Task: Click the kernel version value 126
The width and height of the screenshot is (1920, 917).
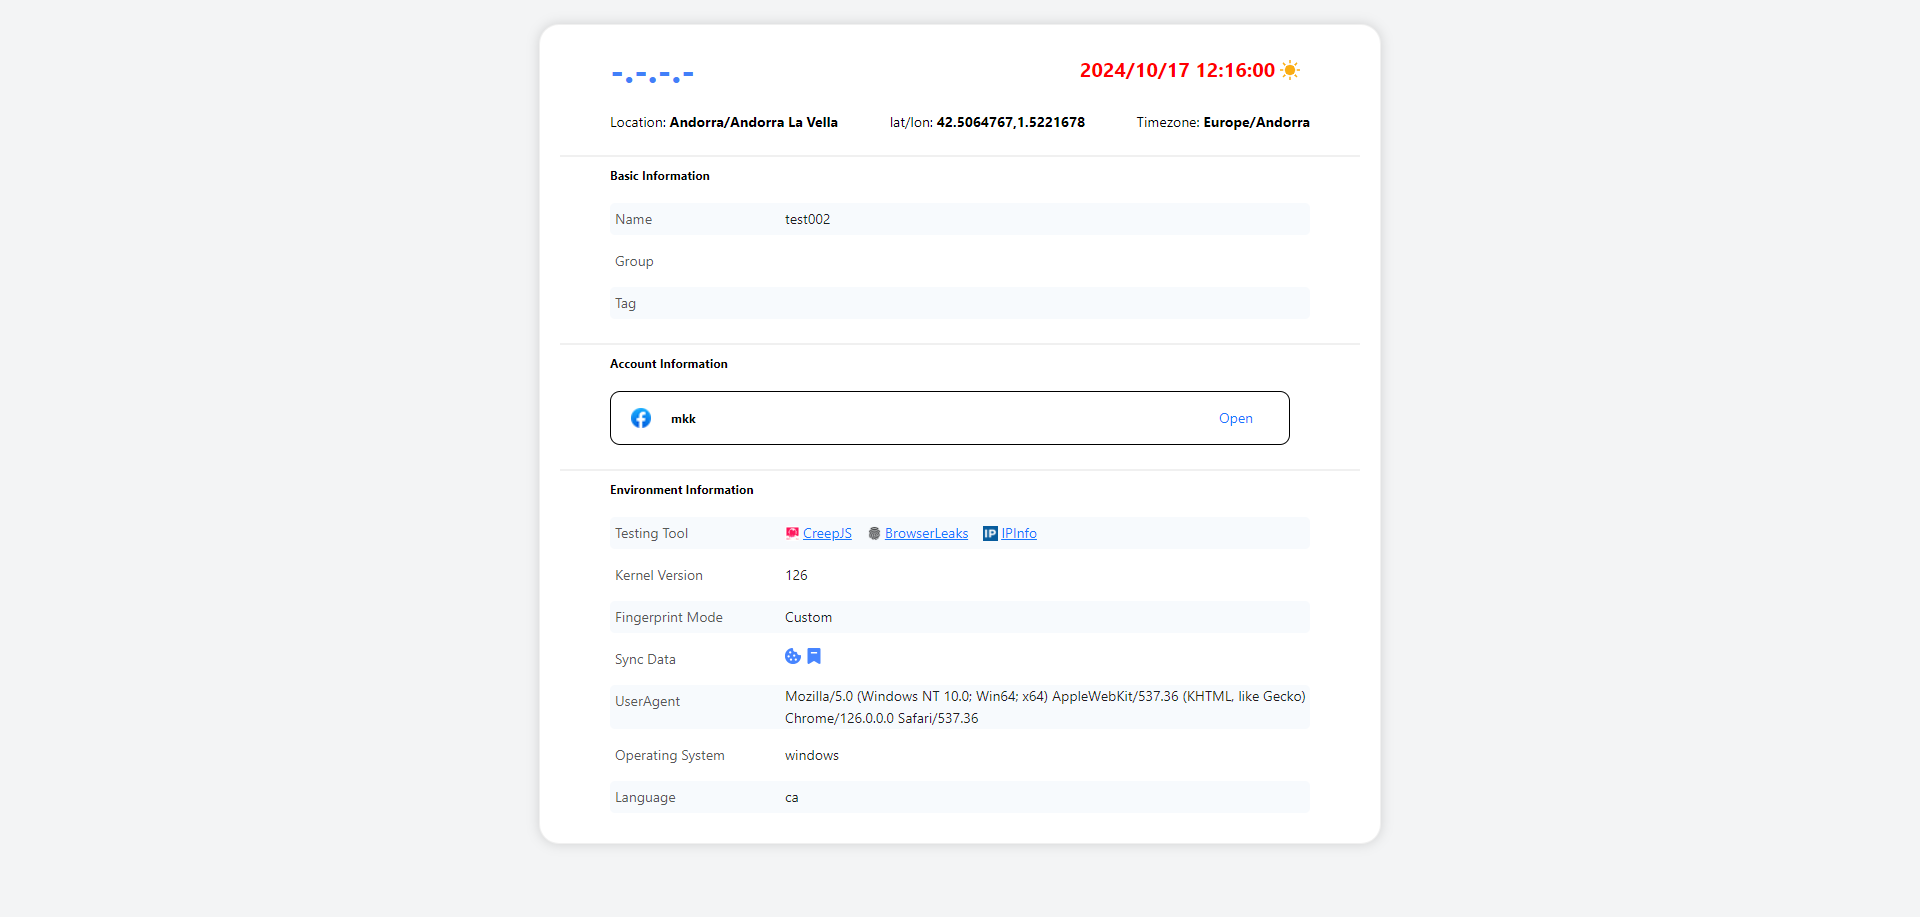Action: click(796, 575)
